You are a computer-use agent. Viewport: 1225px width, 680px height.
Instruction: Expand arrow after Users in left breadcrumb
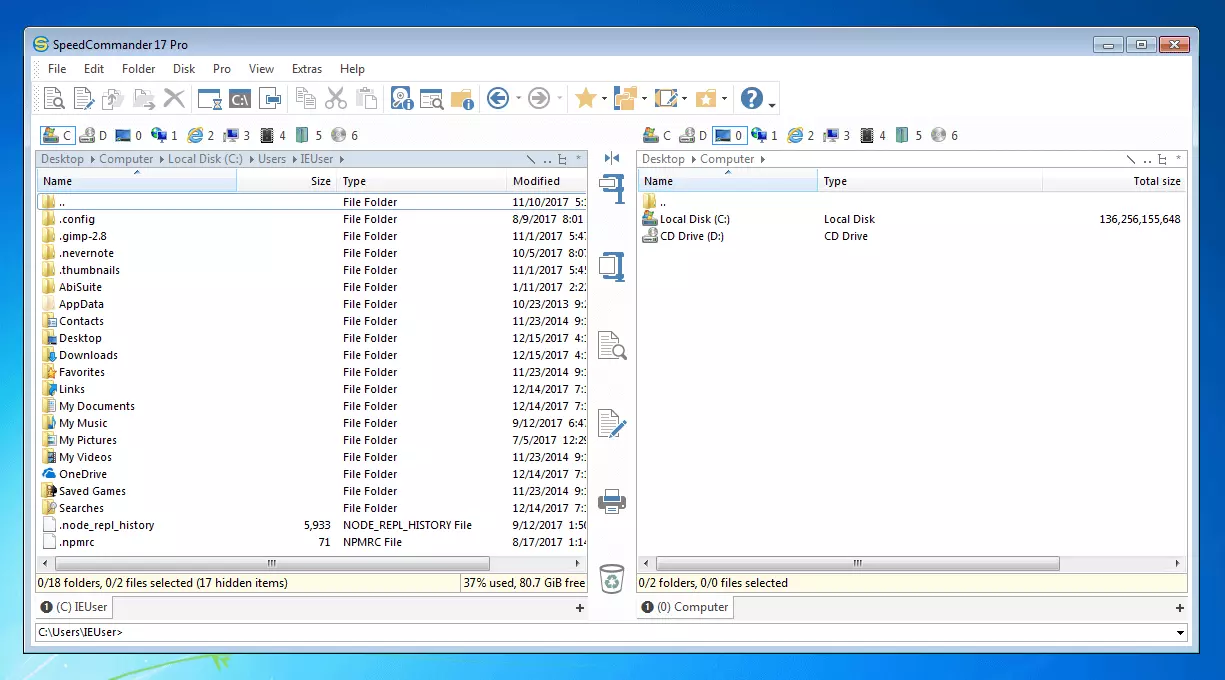(293, 159)
